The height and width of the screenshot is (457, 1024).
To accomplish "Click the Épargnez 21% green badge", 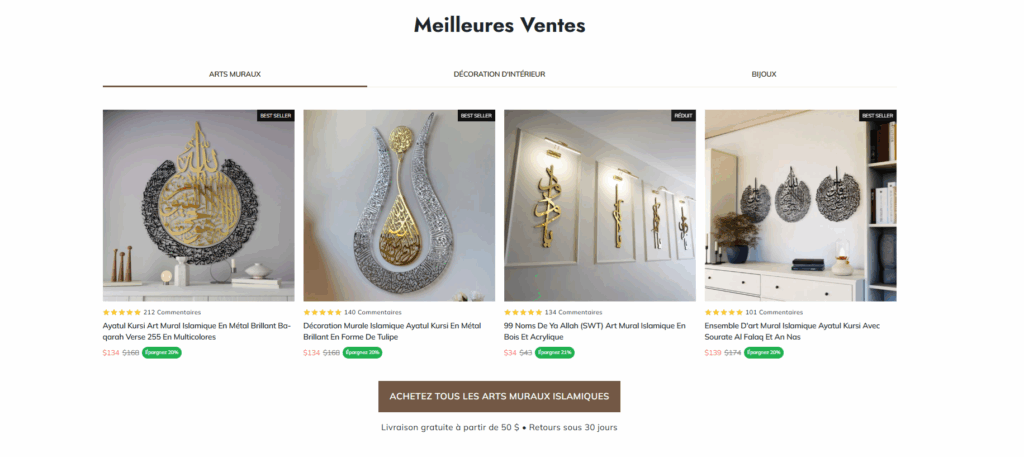I will point(554,353).
